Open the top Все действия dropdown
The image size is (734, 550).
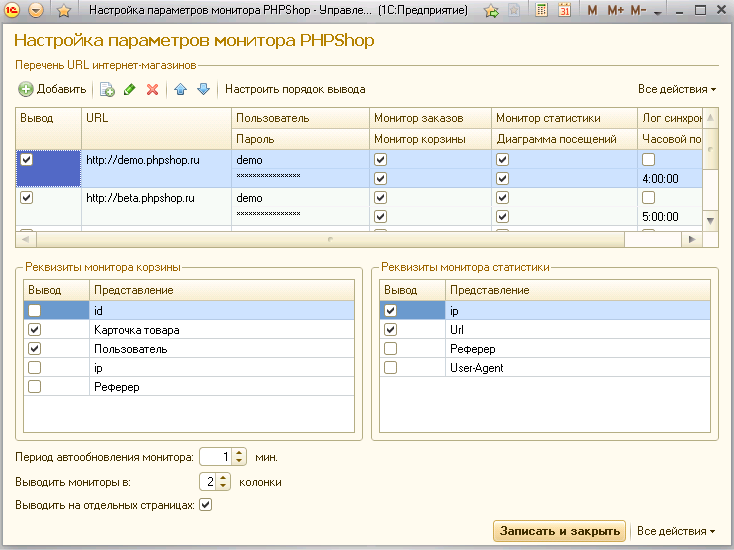(677, 90)
